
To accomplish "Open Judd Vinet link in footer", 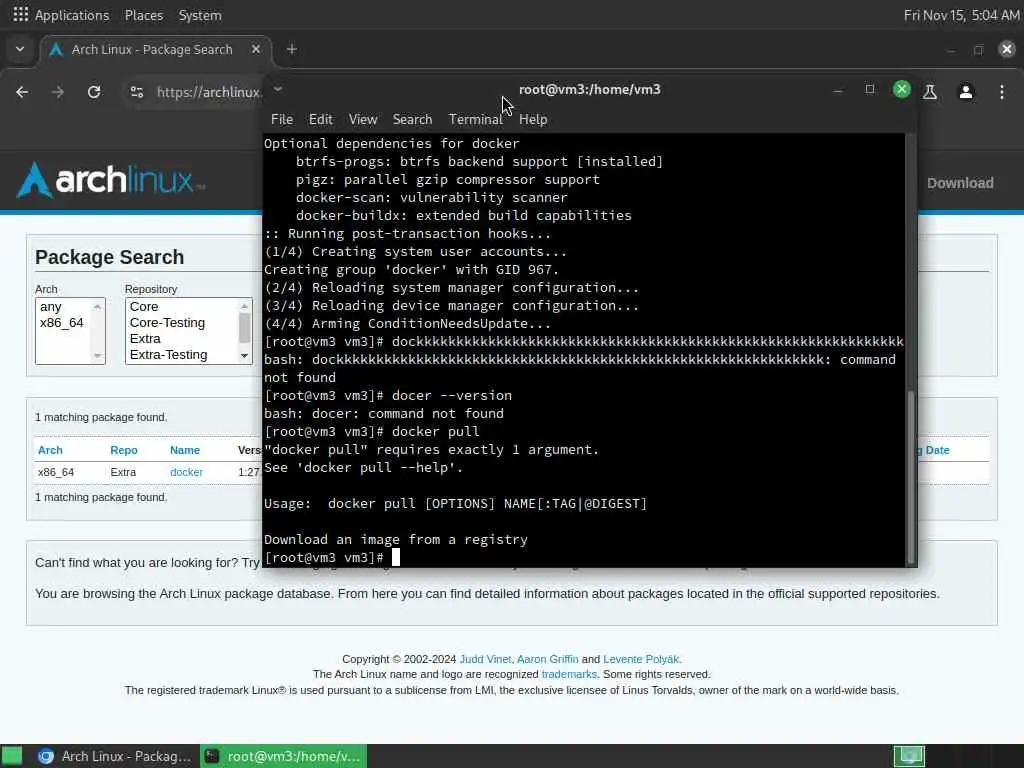I will pyautogui.click(x=485, y=659).
